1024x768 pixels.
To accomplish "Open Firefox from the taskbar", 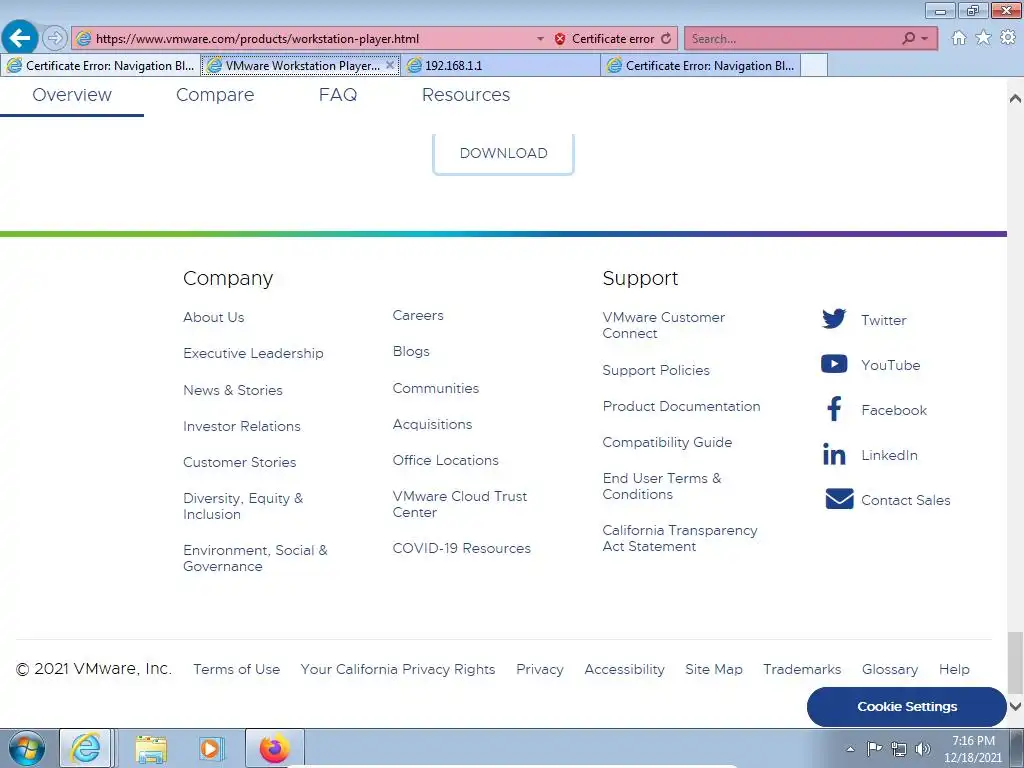I will point(274,748).
